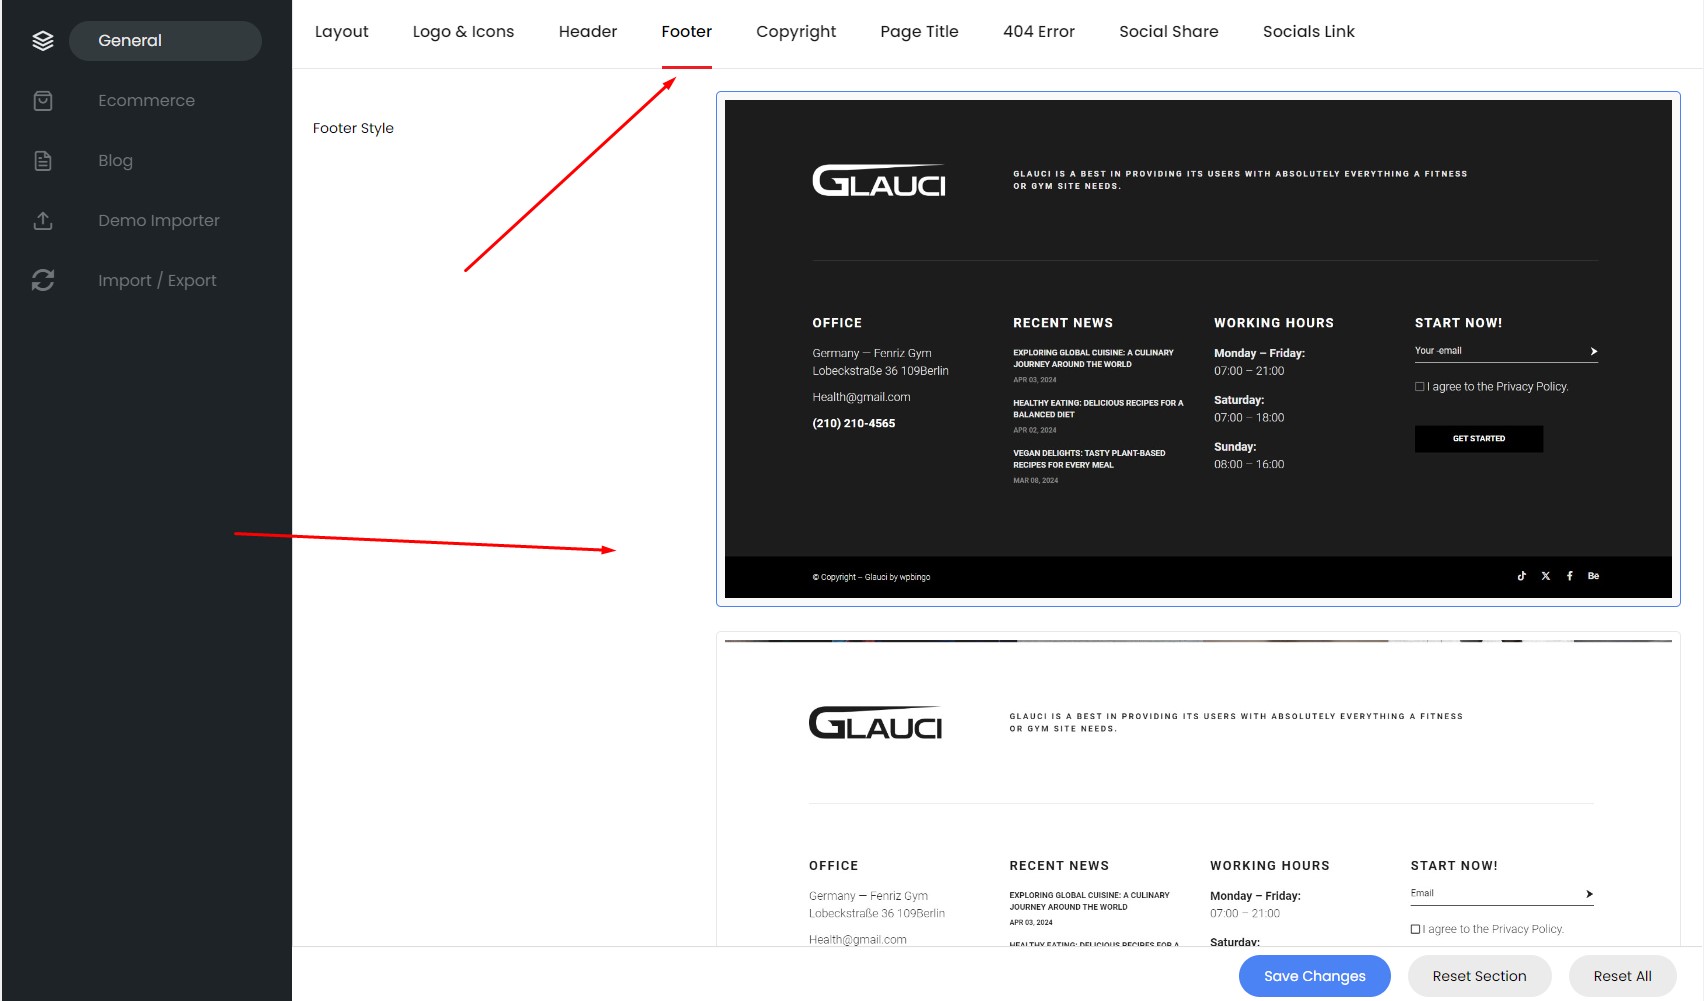Click the Import / Export sync icon
Viewport: 1704px width, 1001px height.
point(42,281)
